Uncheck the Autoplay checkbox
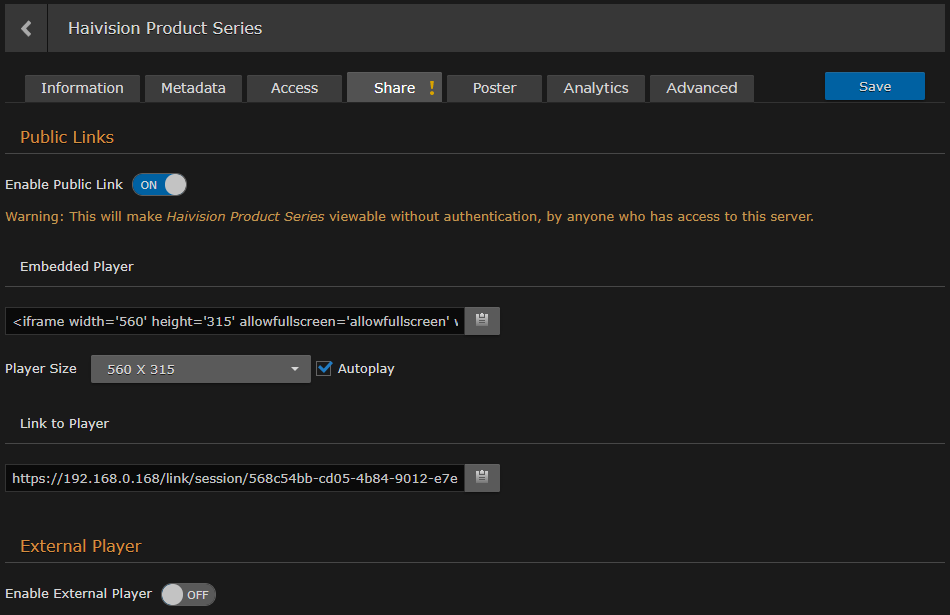The height and width of the screenshot is (615, 950). coord(324,368)
